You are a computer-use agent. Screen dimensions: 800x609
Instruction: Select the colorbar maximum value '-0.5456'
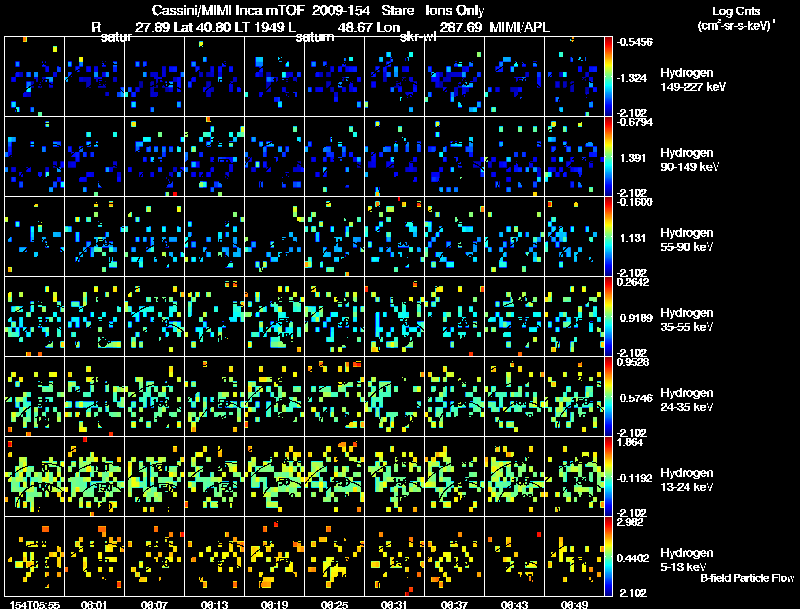tap(635, 42)
